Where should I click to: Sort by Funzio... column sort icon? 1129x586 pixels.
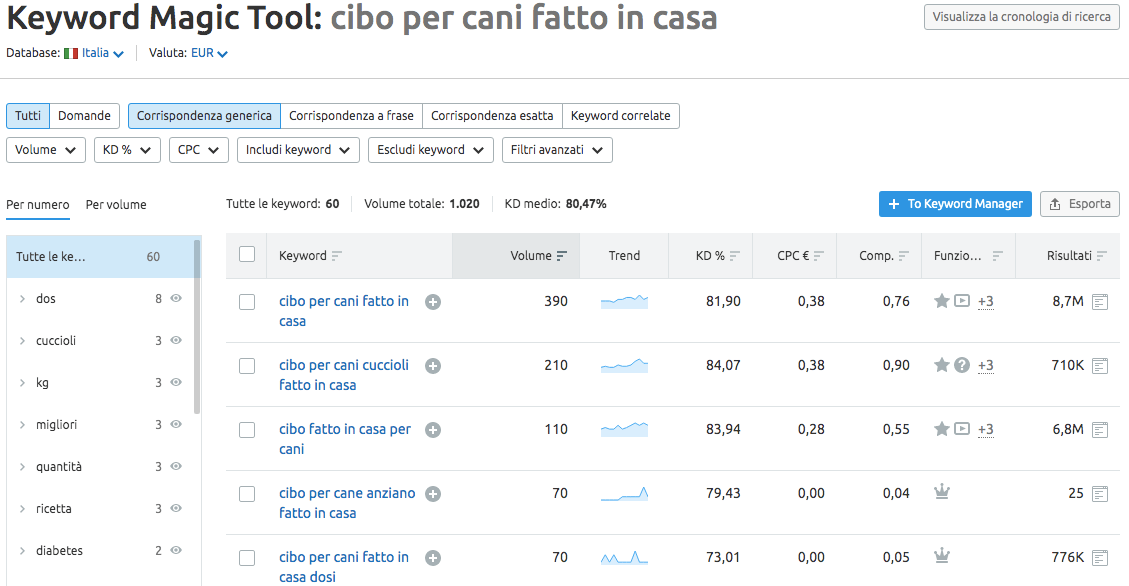(997, 256)
